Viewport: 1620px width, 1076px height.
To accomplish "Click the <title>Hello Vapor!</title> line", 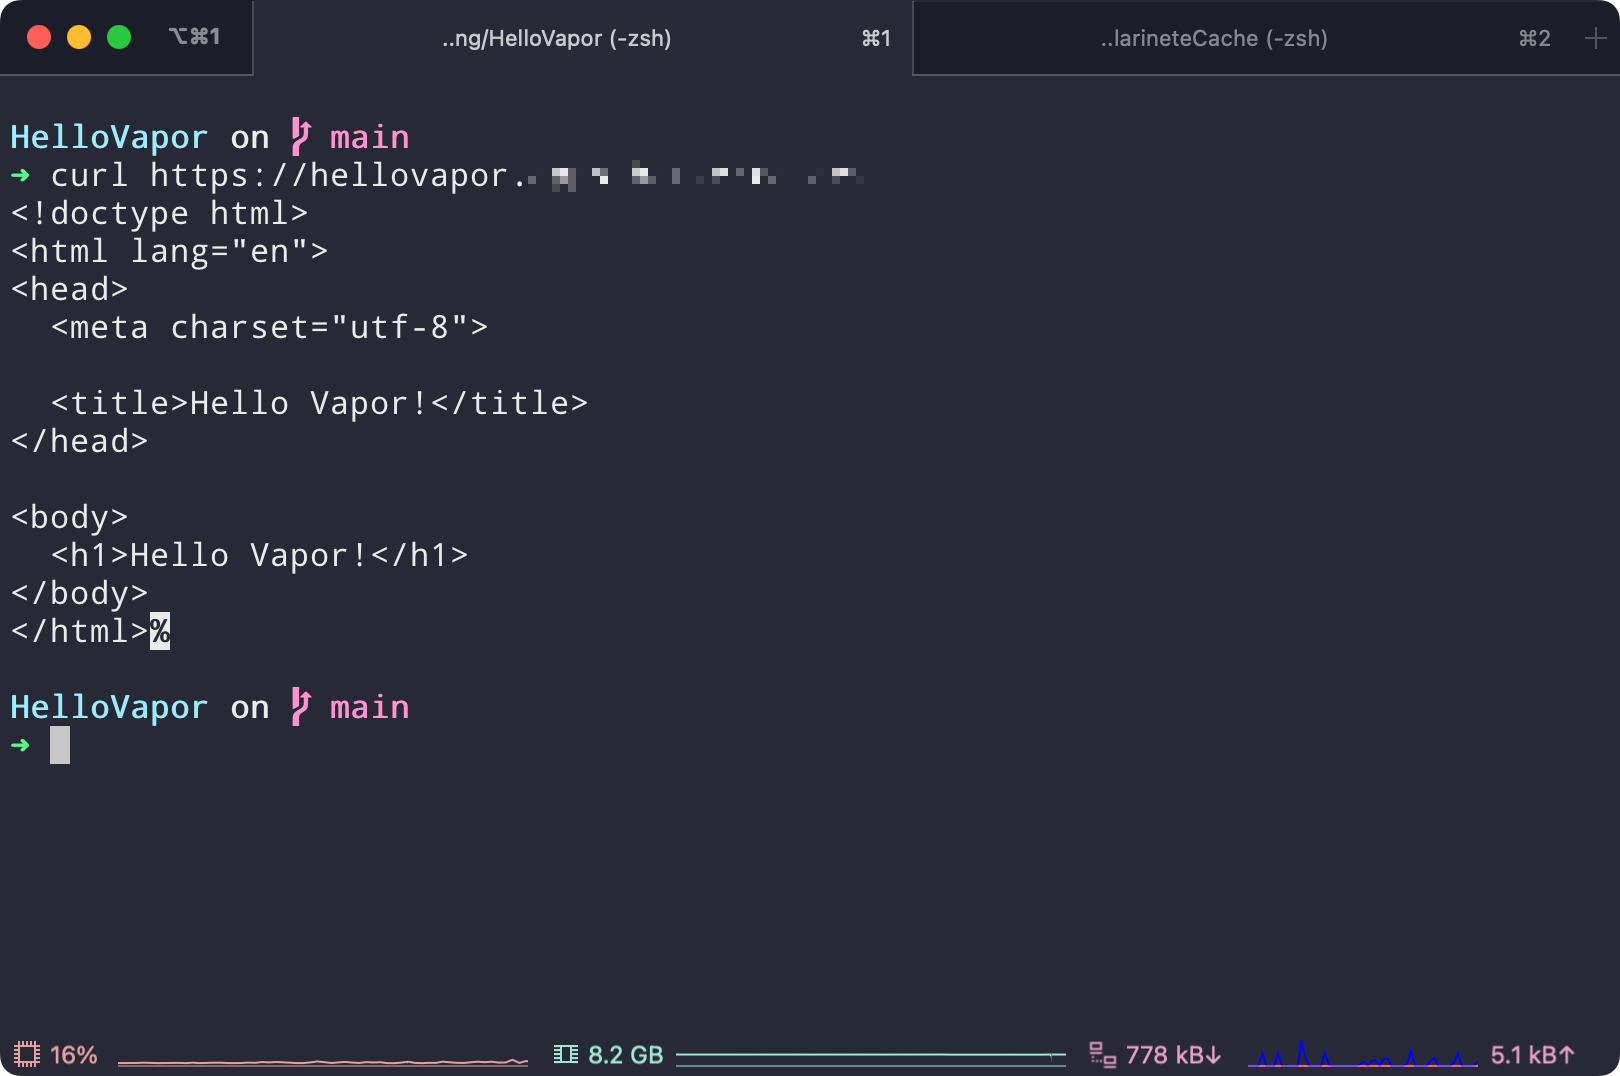I will pyautogui.click(x=319, y=404).
